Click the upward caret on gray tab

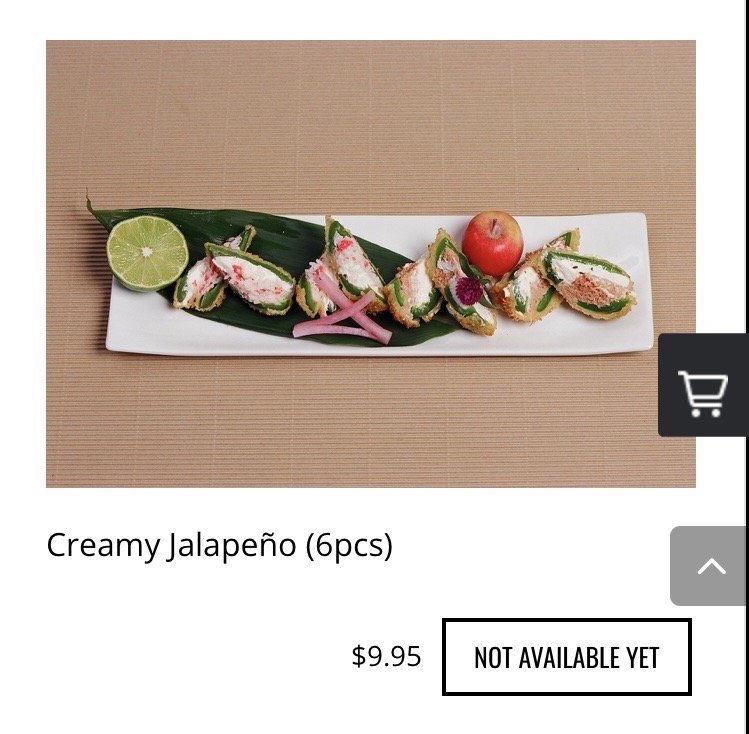coord(711,566)
